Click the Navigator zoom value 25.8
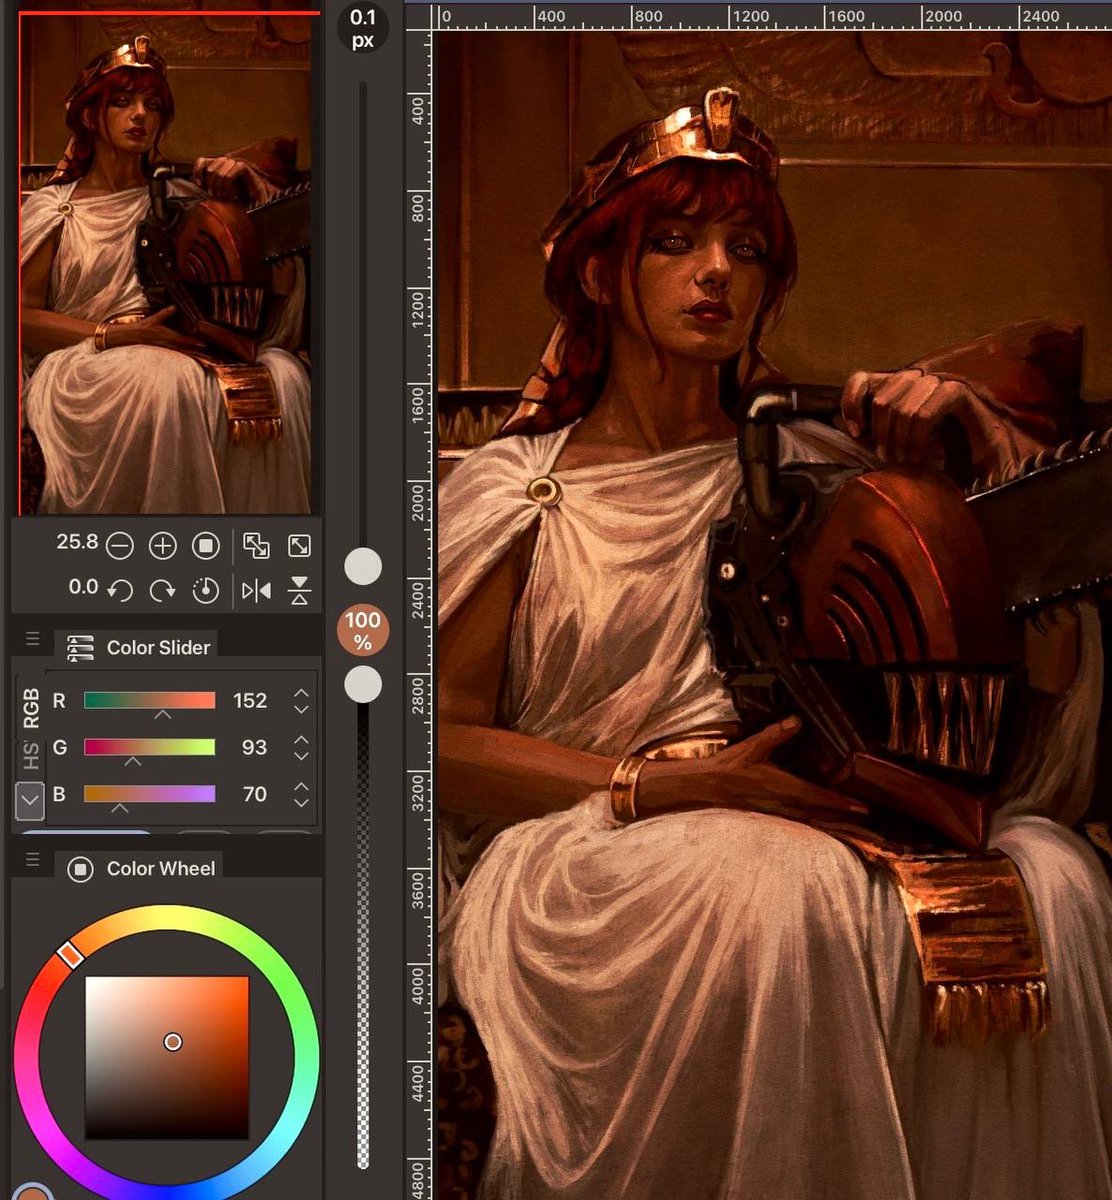This screenshot has width=1112, height=1200. click(x=77, y=542)
